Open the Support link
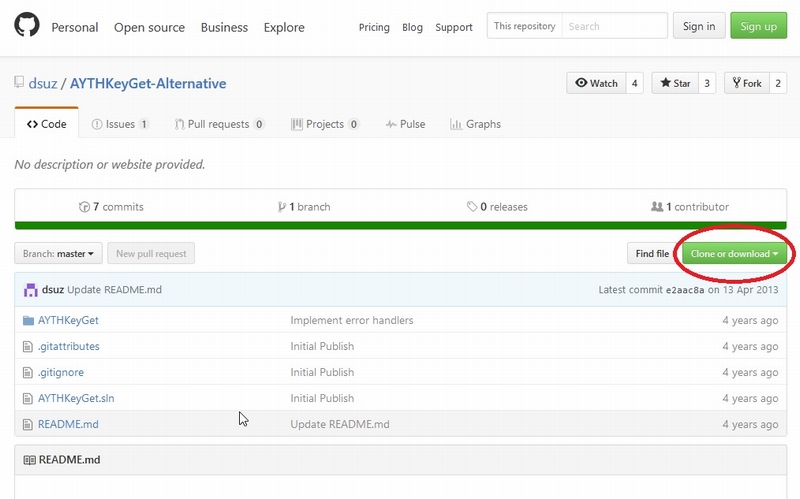 point(454,27)
